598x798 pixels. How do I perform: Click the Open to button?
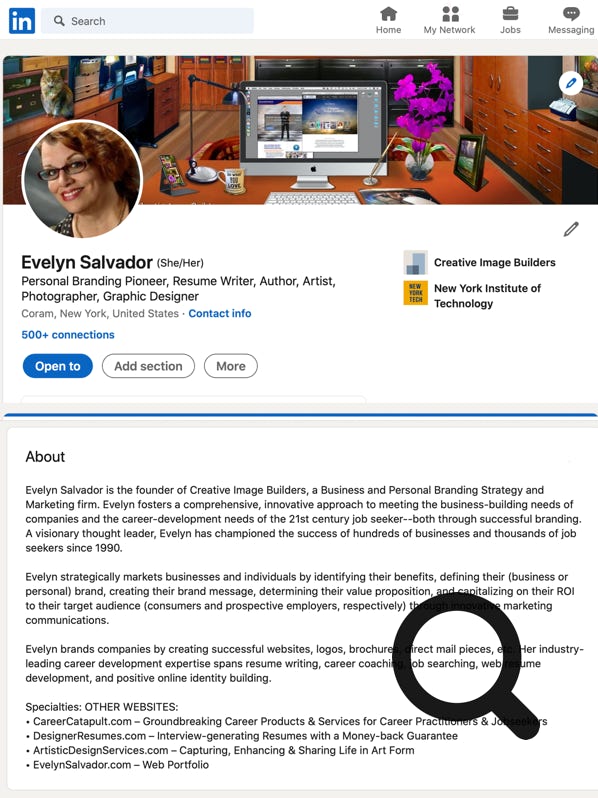coord(58,366)
